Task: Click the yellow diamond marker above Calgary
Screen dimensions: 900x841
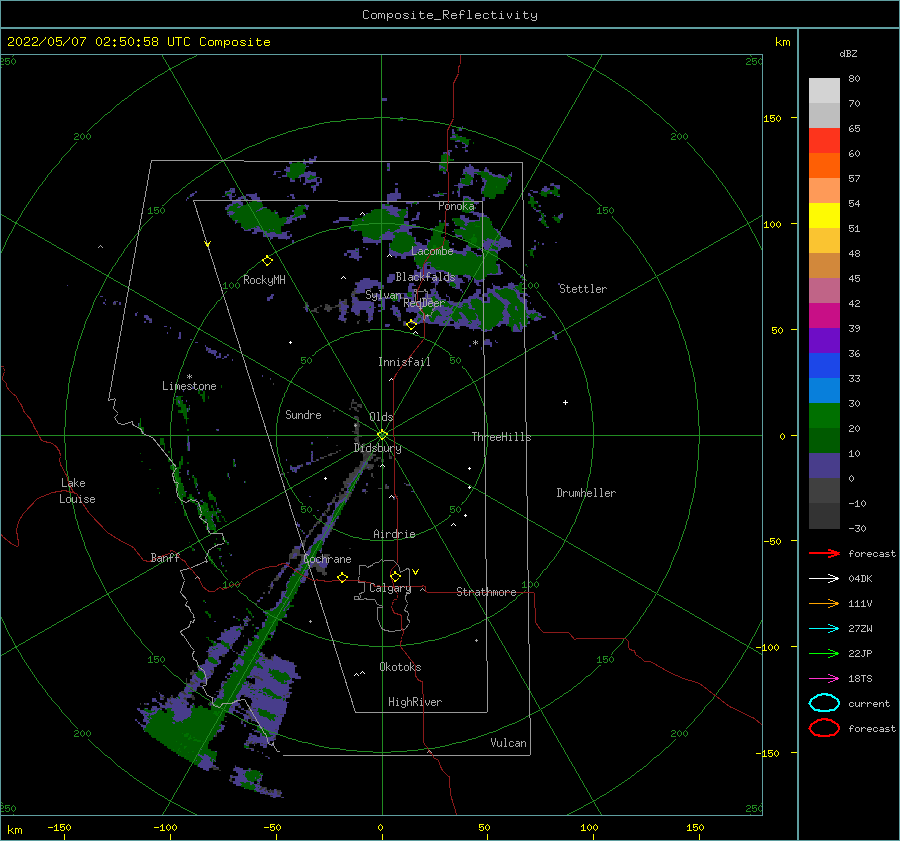Action: coord(395,576)
